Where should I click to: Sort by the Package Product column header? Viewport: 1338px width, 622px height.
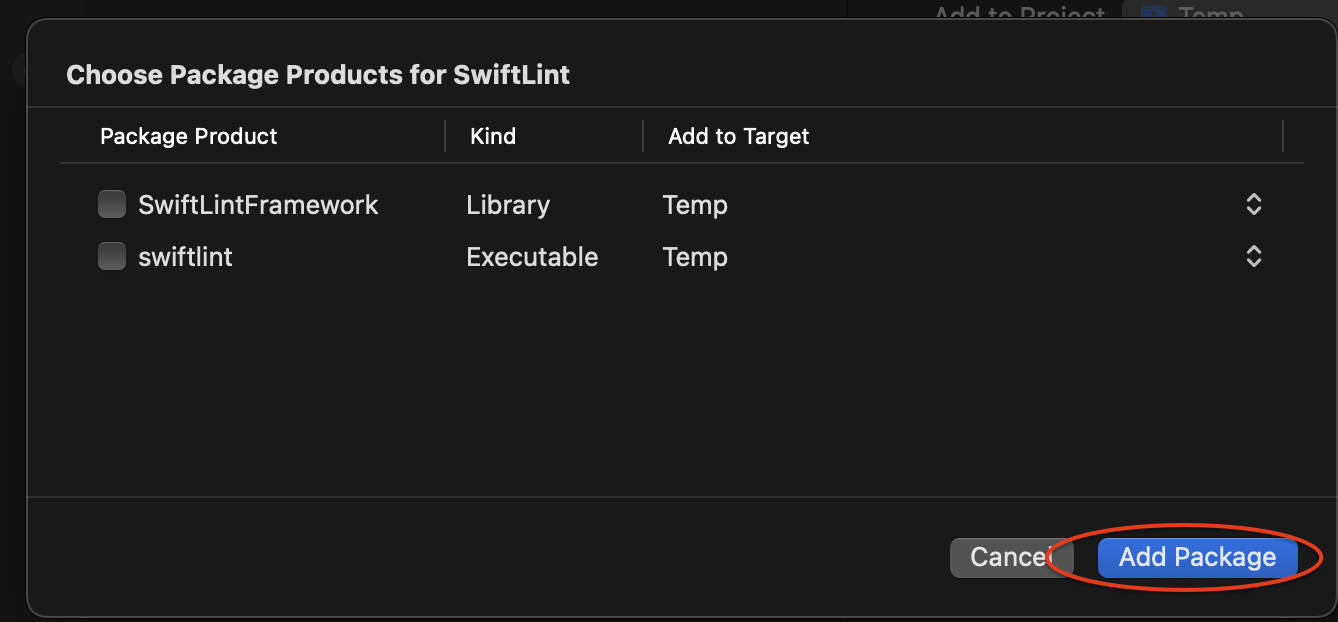[189, 136]
